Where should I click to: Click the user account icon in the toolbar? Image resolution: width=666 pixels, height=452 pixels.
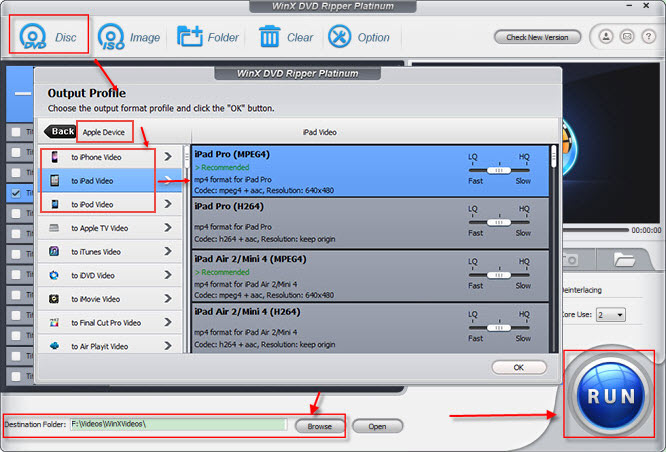click(x=606, y=37)
